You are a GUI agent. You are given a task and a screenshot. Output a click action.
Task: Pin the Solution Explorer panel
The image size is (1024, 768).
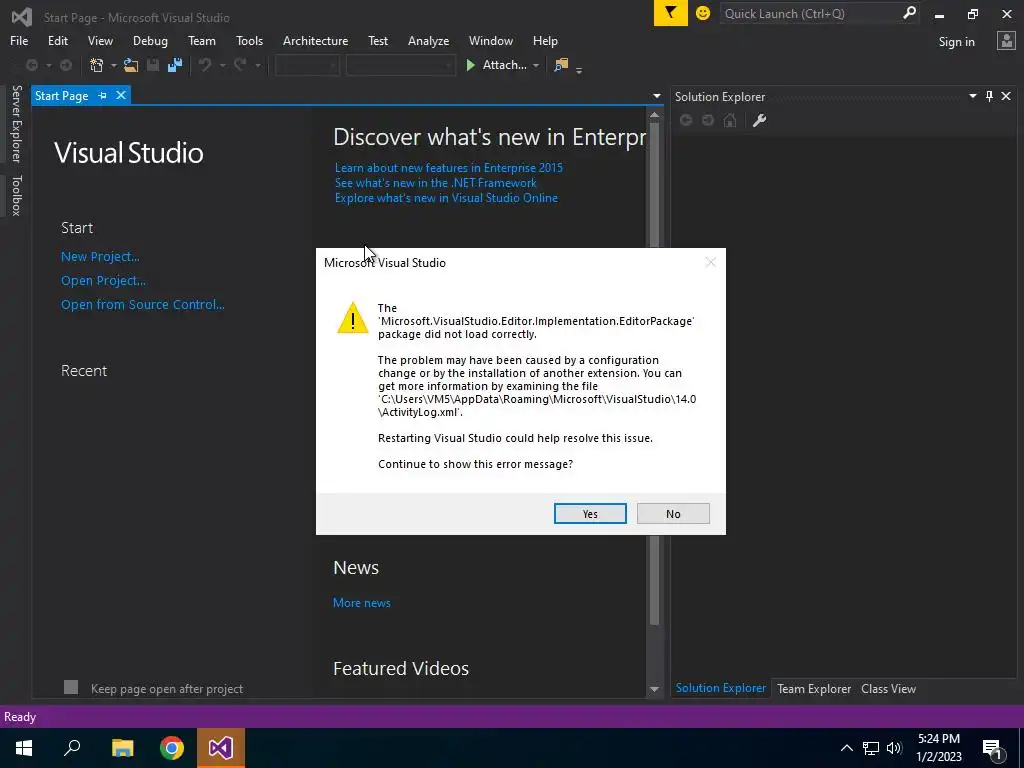pos(989,96)
